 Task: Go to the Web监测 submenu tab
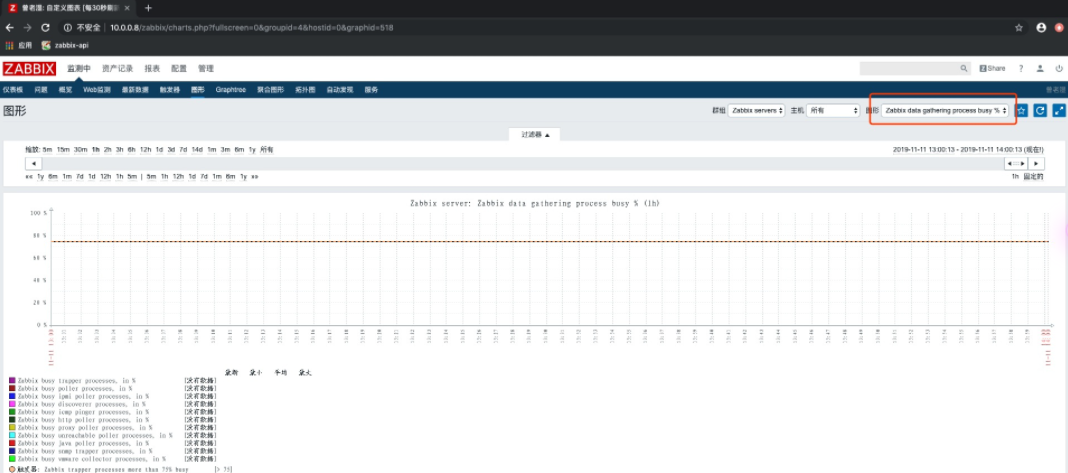(x=97, y=90)
